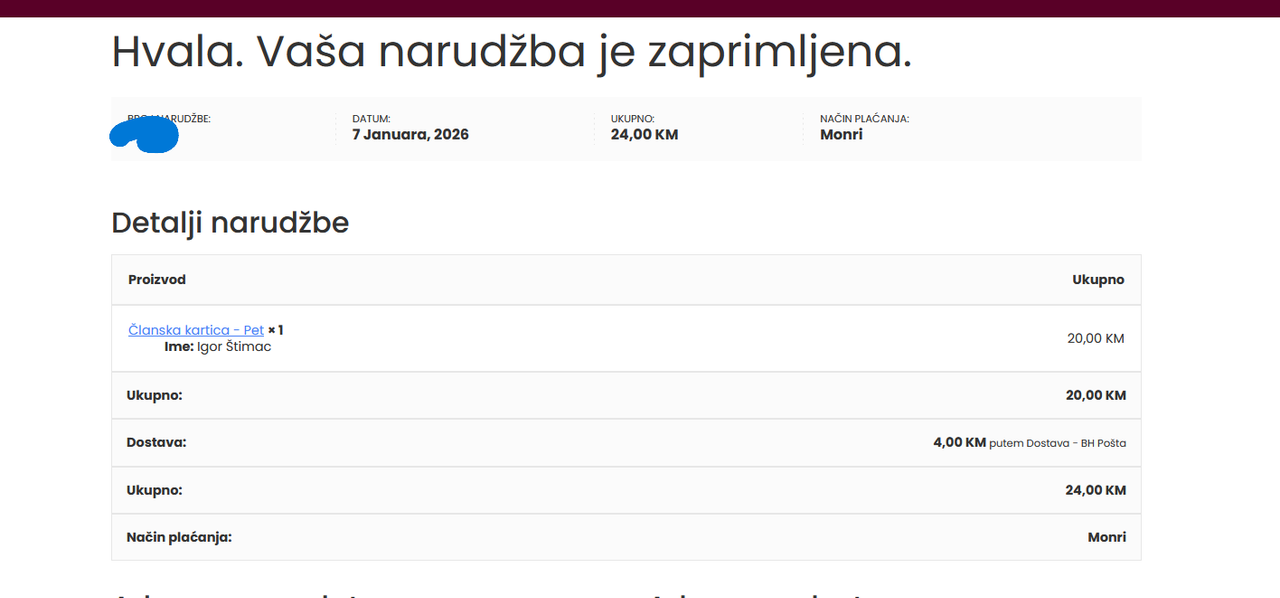
Task: Click the '4,00 KM' shipping cost
Action: (960, 442)
